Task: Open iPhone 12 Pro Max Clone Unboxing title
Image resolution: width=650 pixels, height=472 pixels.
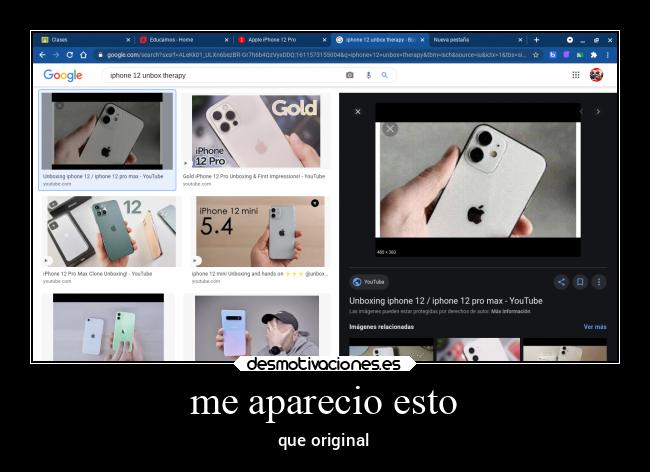Action: point(97,274)
